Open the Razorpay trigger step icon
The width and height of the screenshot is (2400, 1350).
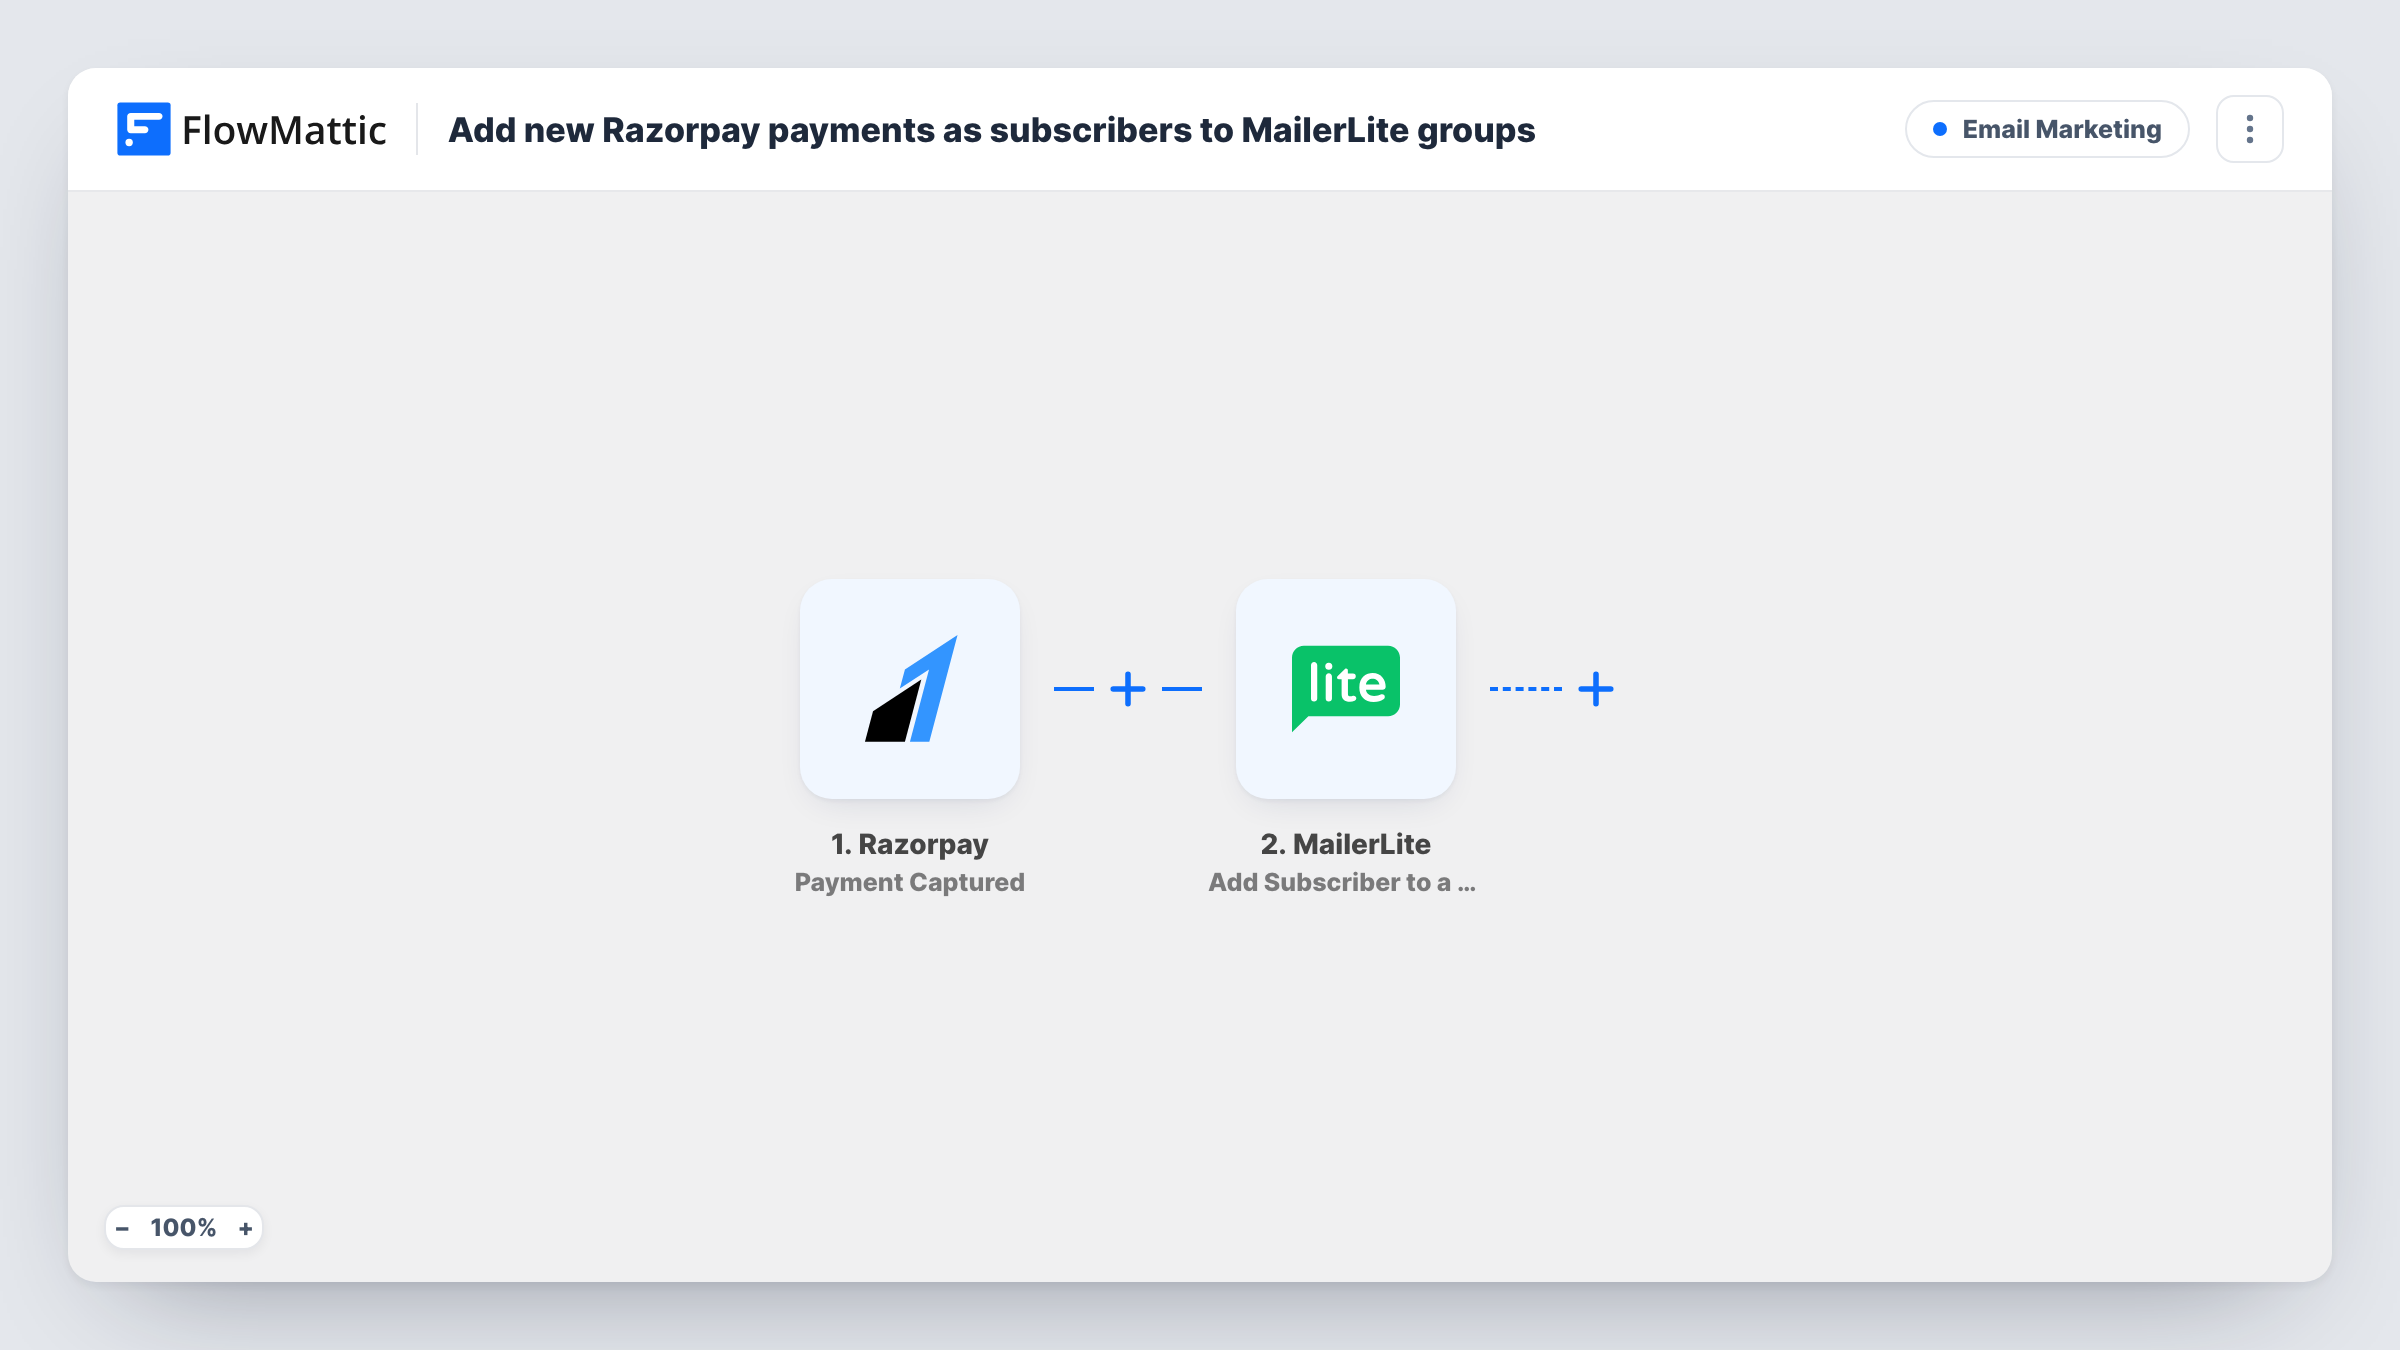click(909, 688)
